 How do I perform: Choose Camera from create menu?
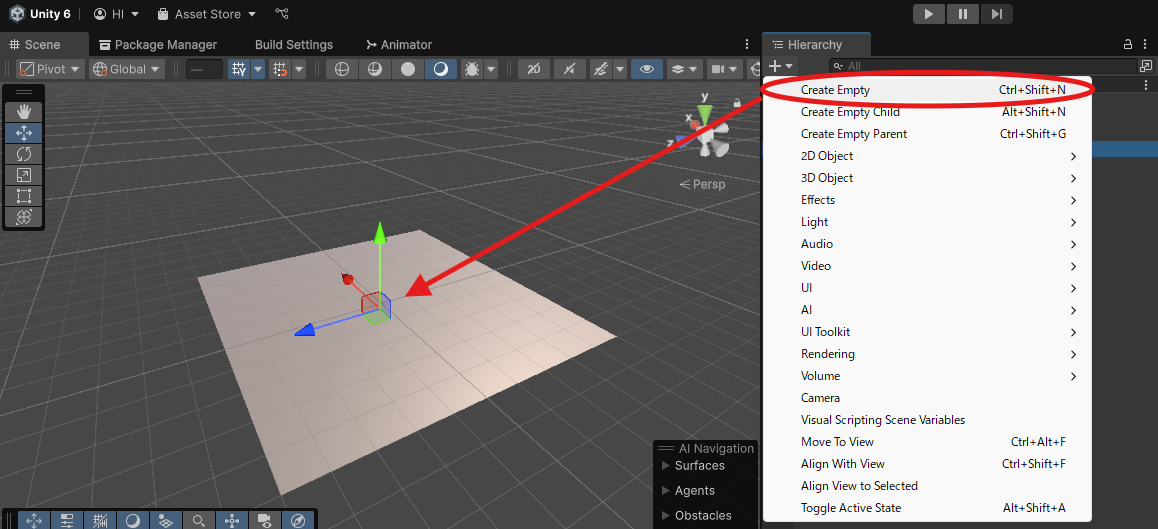click(x=927, y=397)
